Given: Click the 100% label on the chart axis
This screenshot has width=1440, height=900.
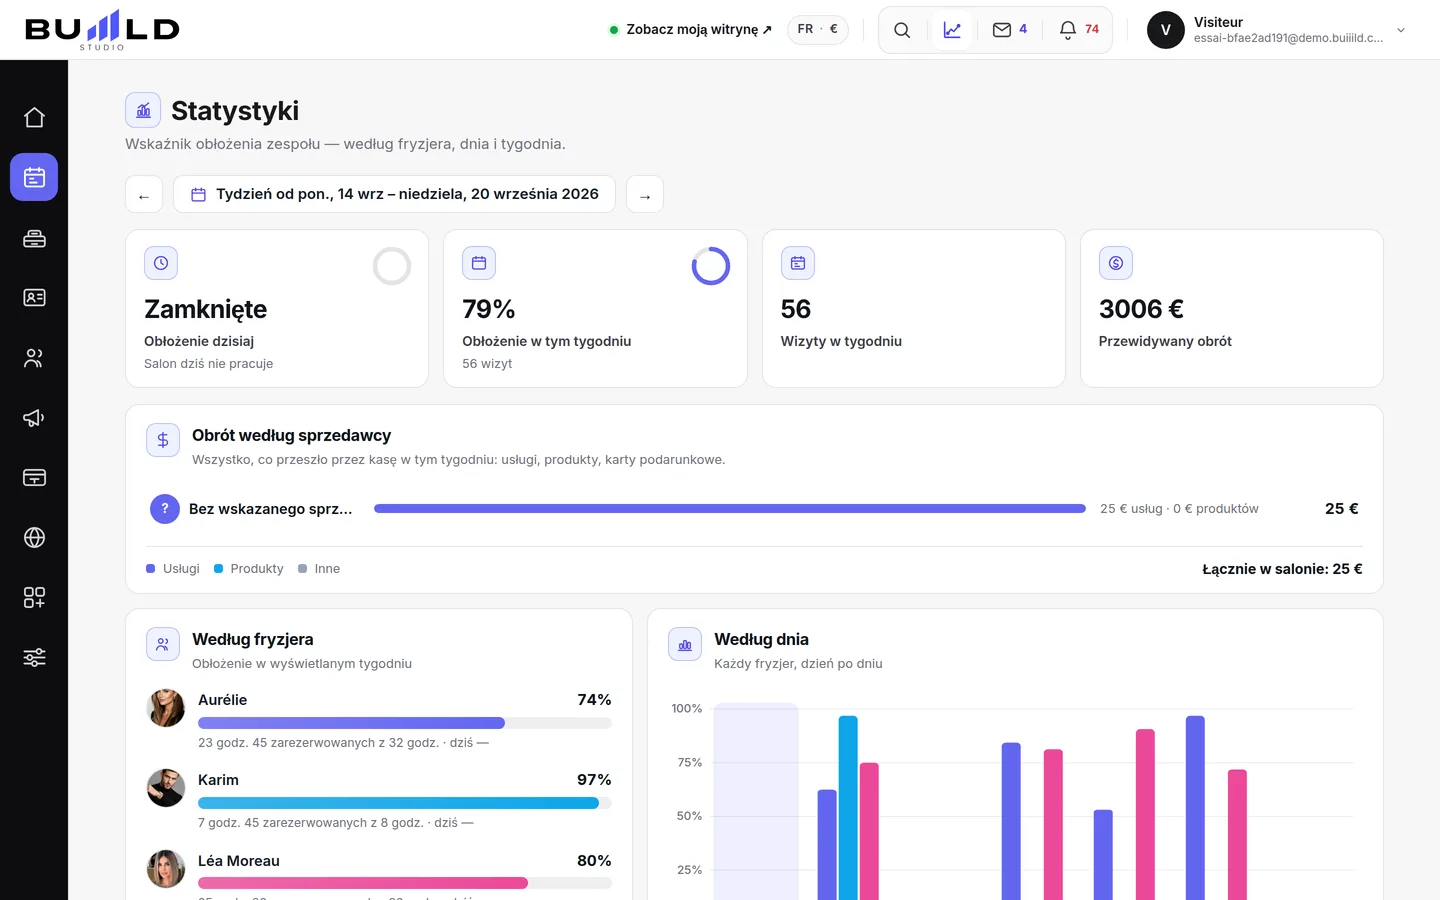Looking at the screenshot, I should (687, 709).
